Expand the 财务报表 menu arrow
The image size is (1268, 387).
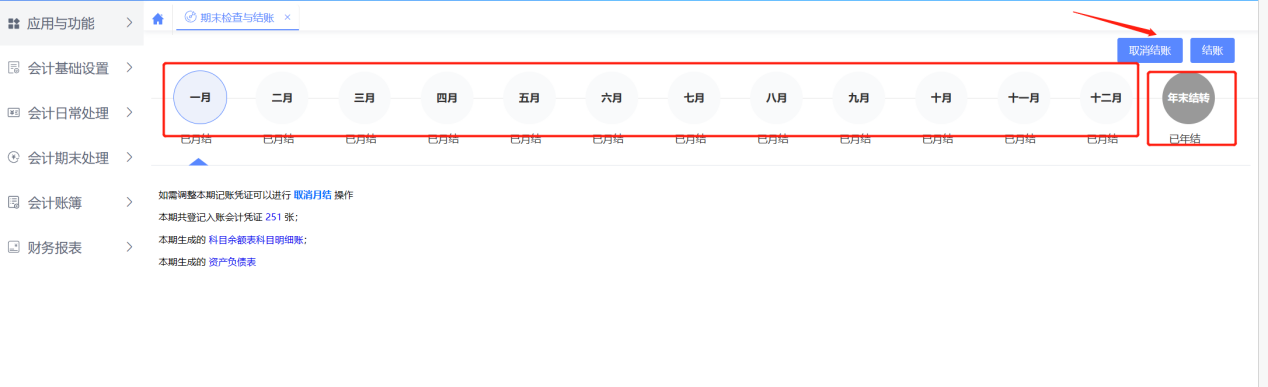click(130, 248)
